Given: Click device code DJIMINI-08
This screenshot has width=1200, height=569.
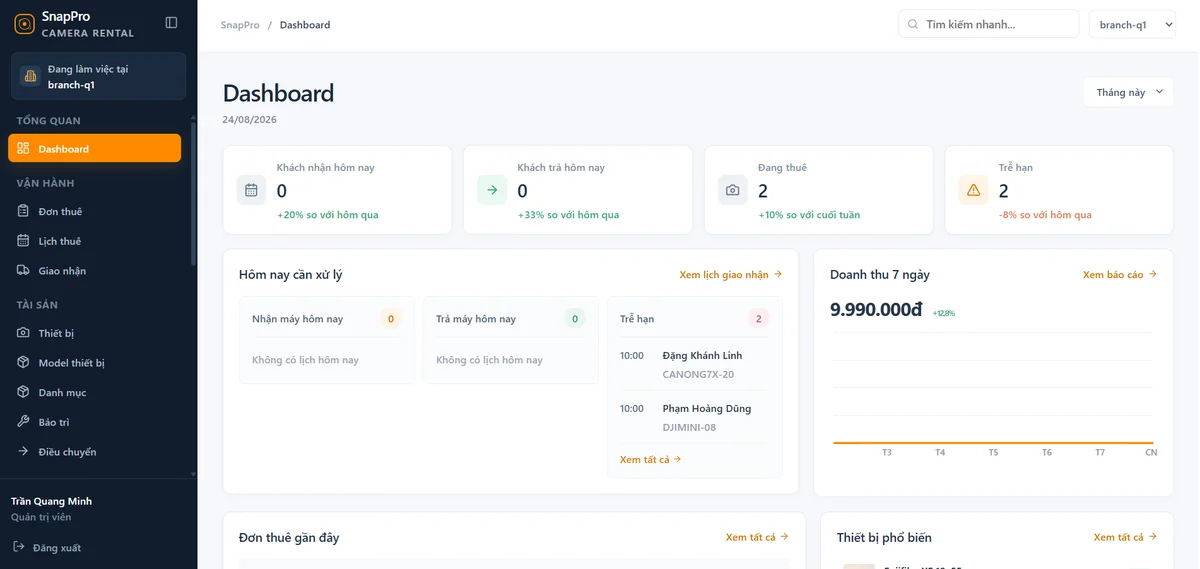Looking at the screenshot, I should [689, 427].
